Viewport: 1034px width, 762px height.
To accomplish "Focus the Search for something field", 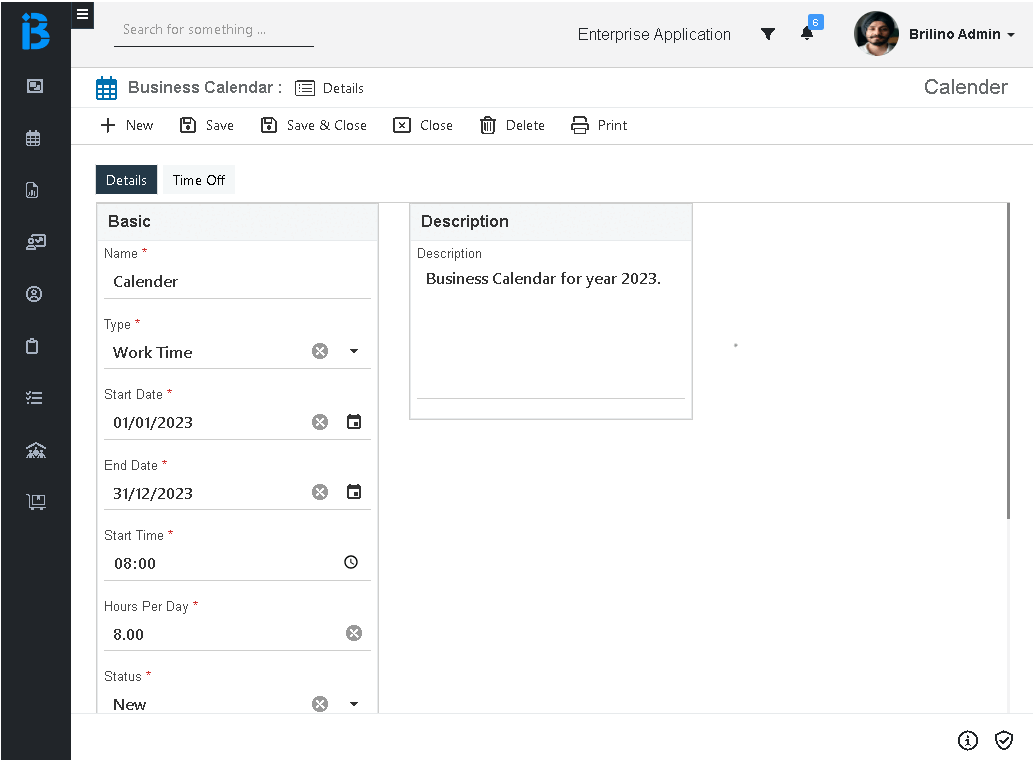I will coord(214,30).
